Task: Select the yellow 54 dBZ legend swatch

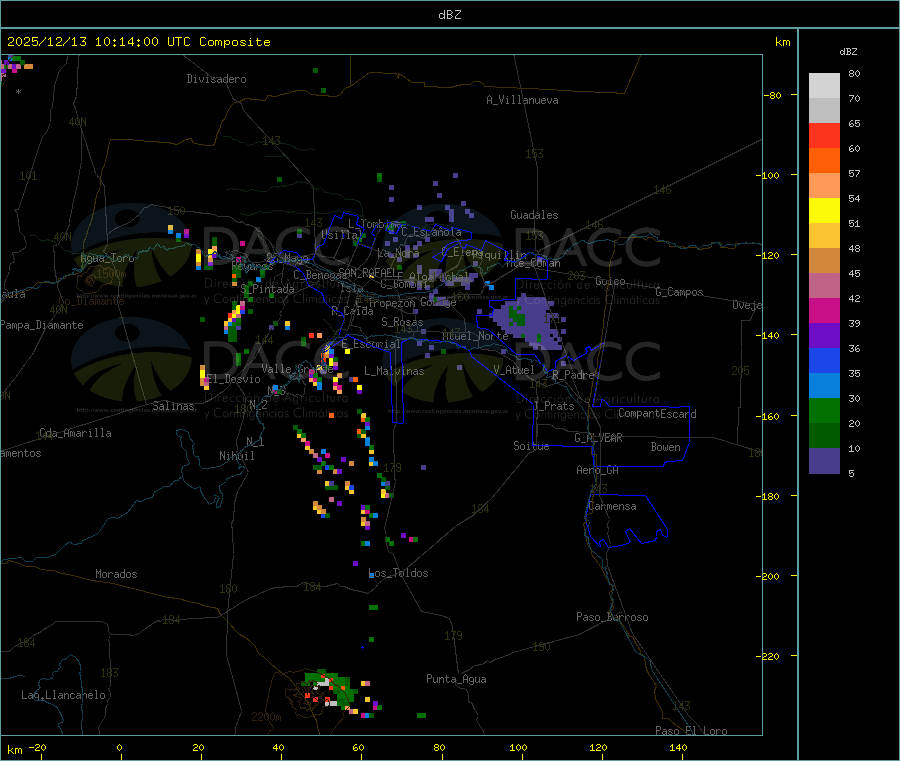Action: click(x=824, y=211)
